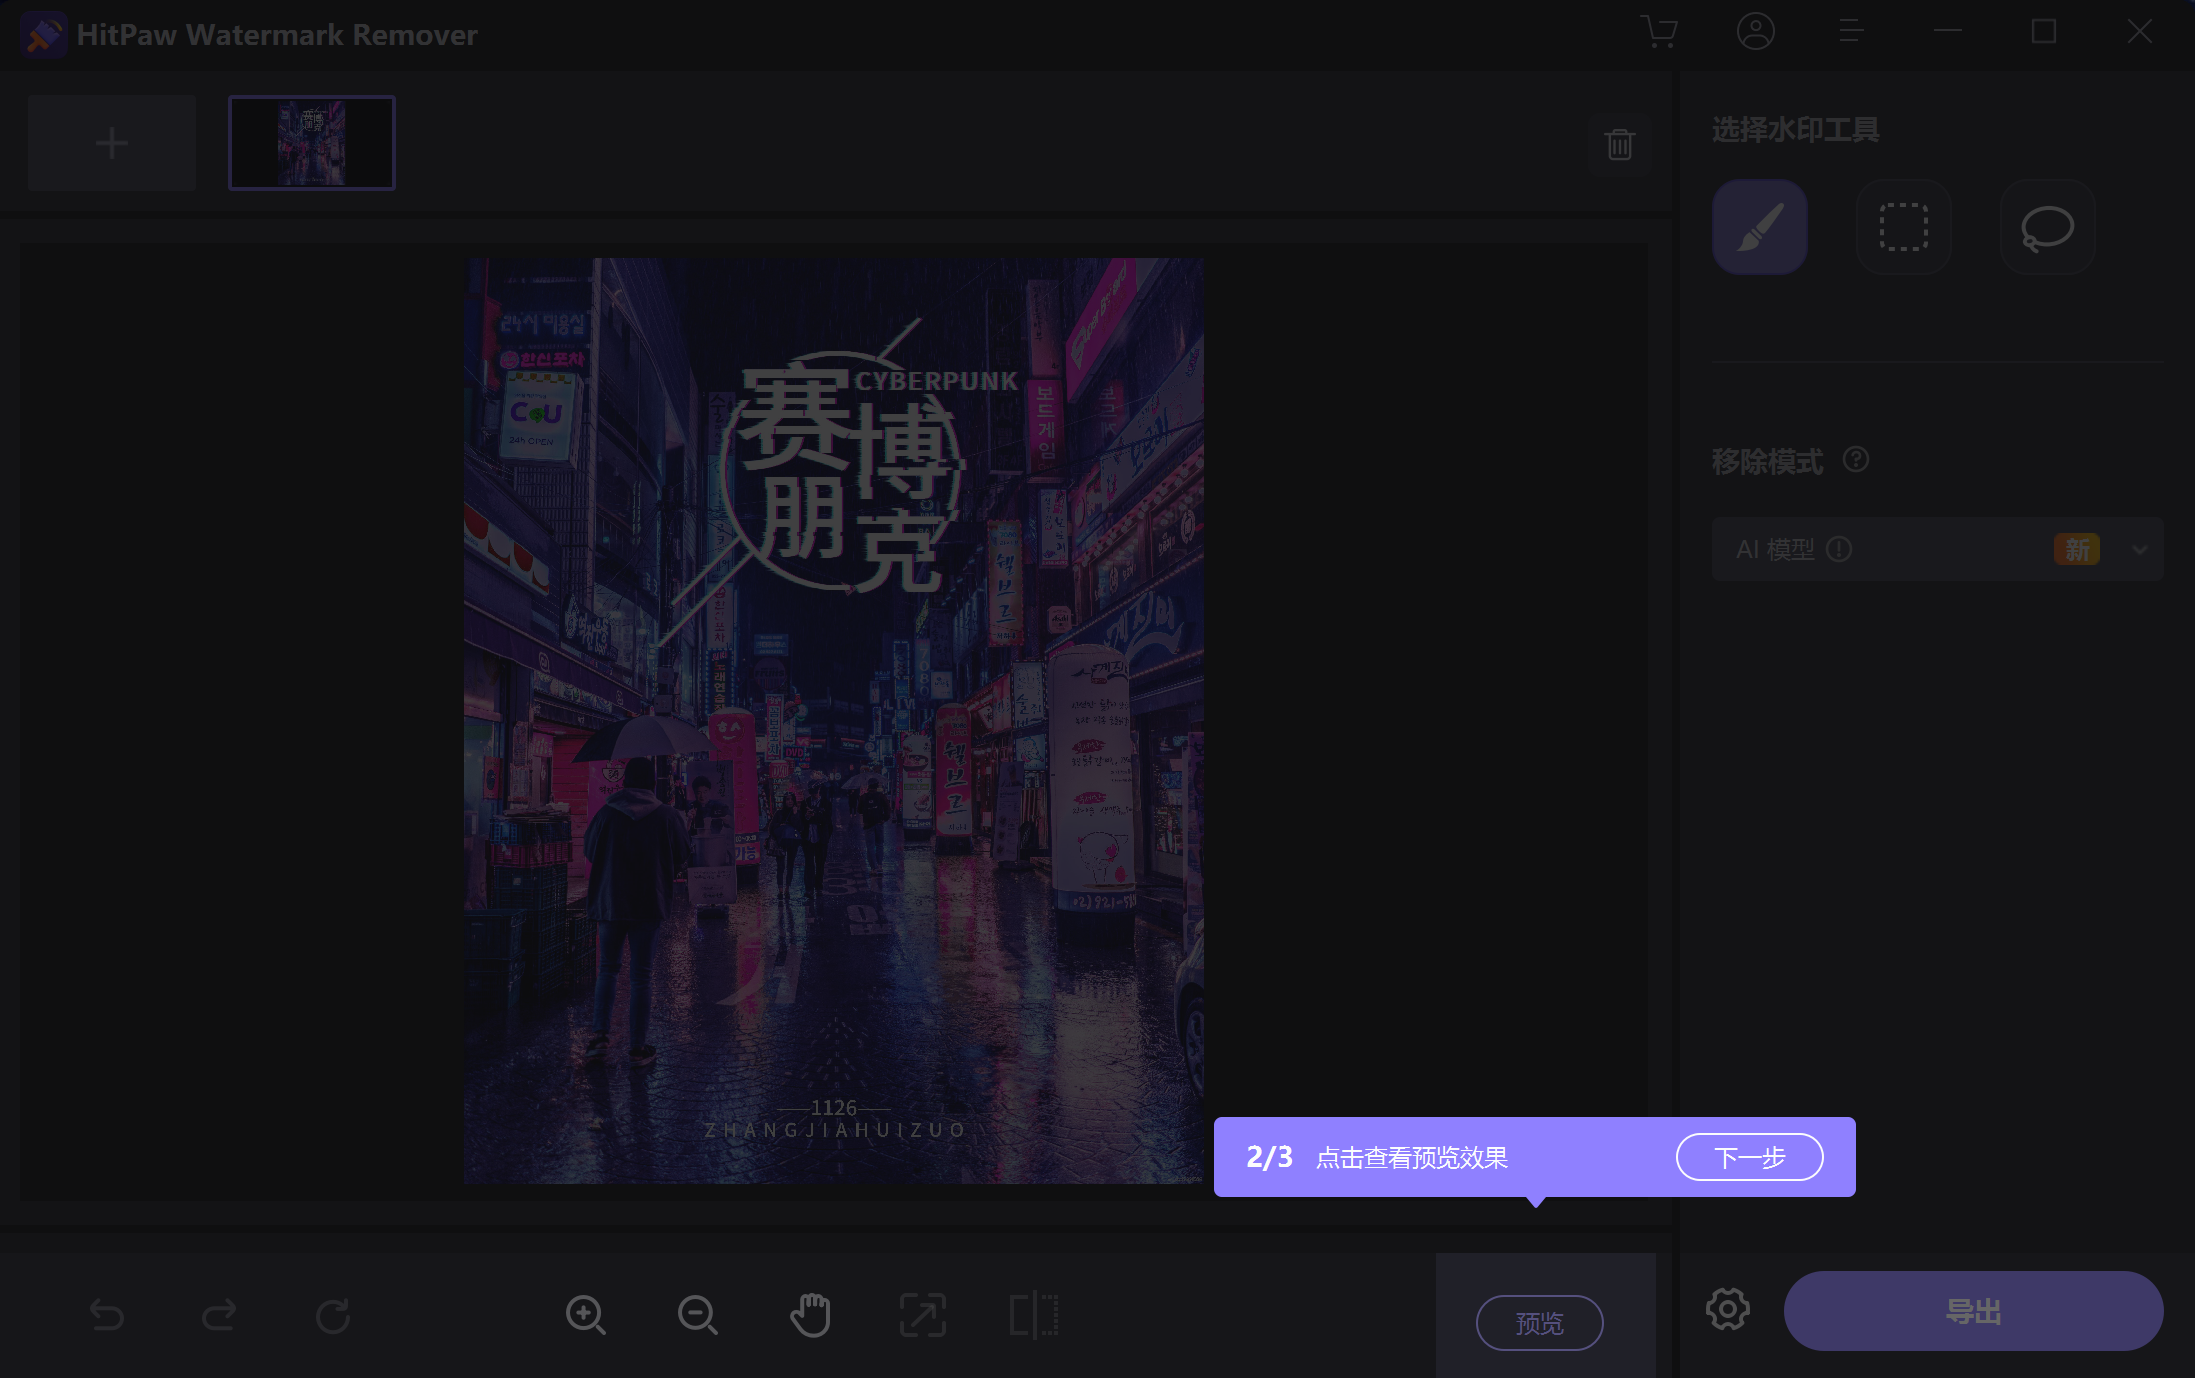Click the undo arrow icon
Viewport: 2195px width, 1378px height.
click(x=107, y=1314)
